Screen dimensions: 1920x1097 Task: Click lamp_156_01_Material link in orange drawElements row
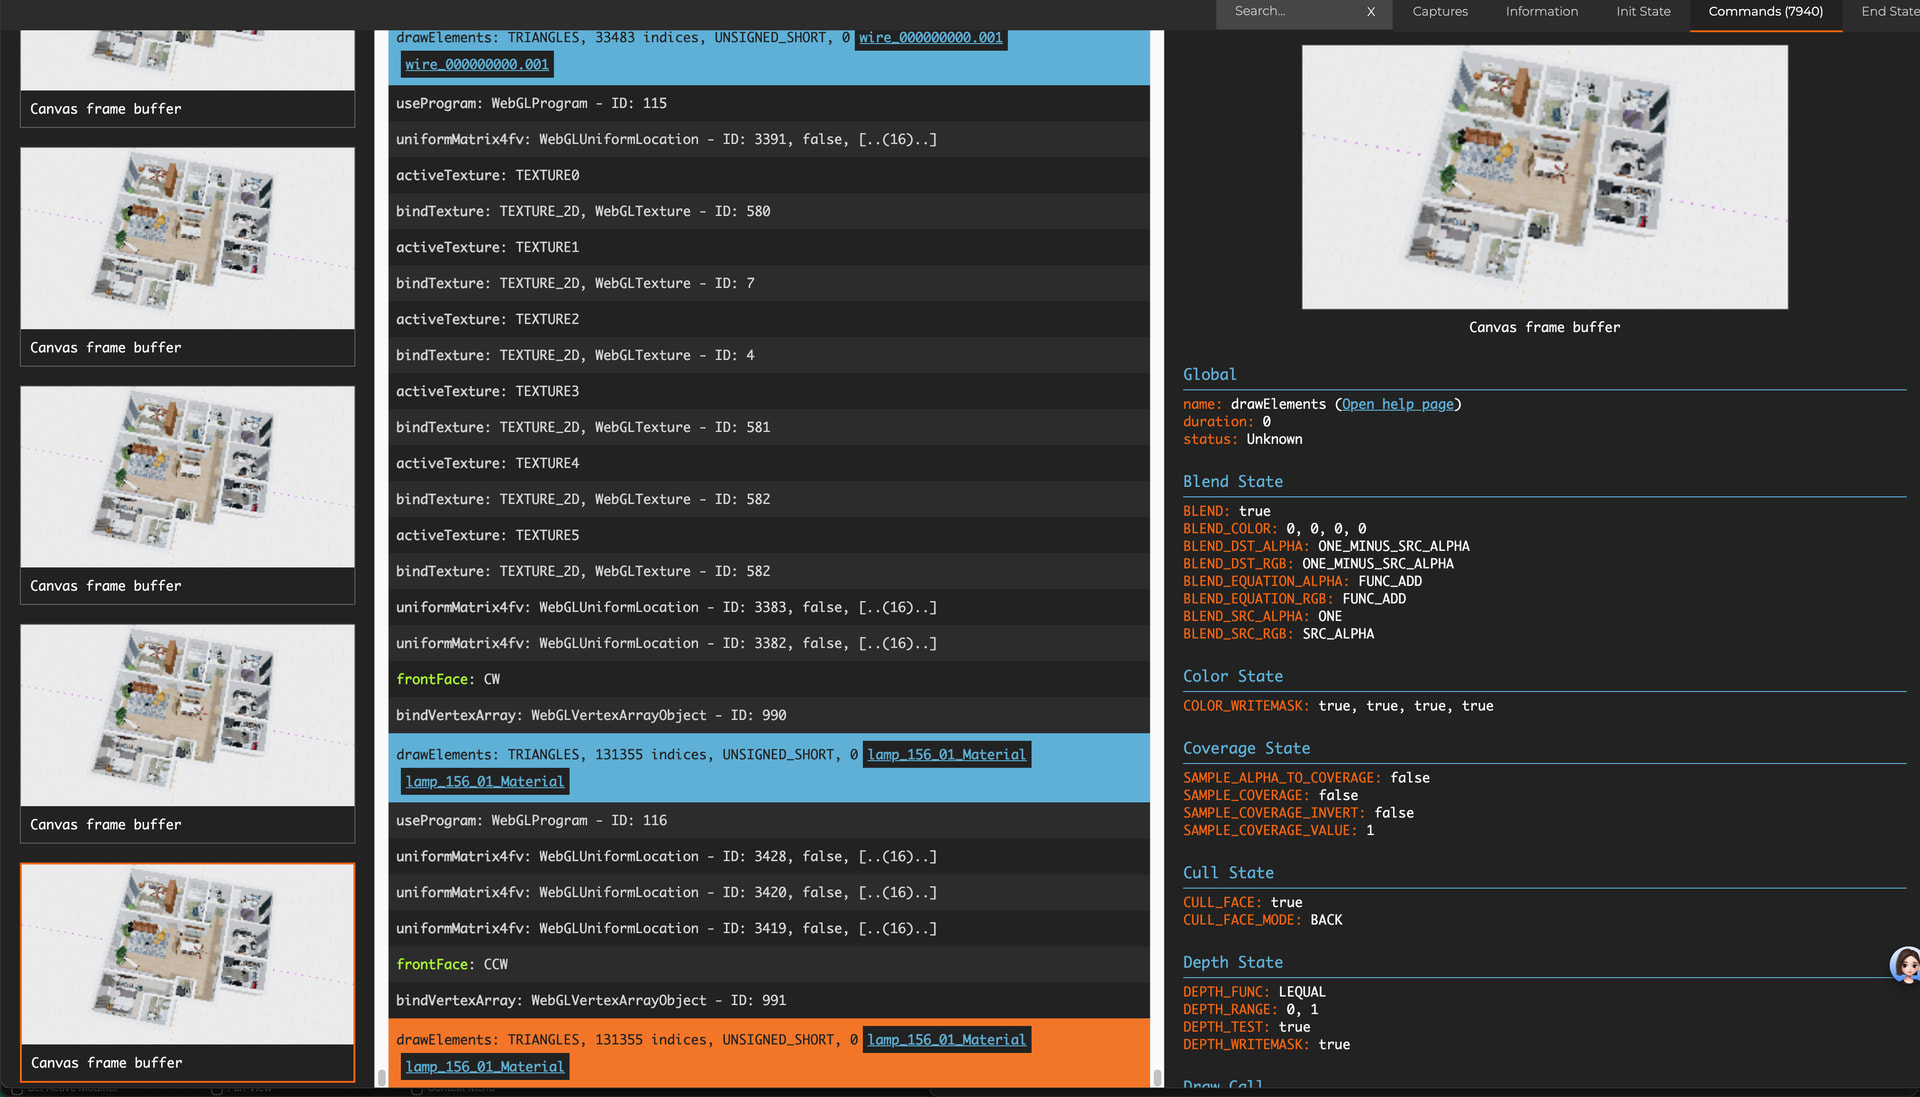[x=946, y=1040]
